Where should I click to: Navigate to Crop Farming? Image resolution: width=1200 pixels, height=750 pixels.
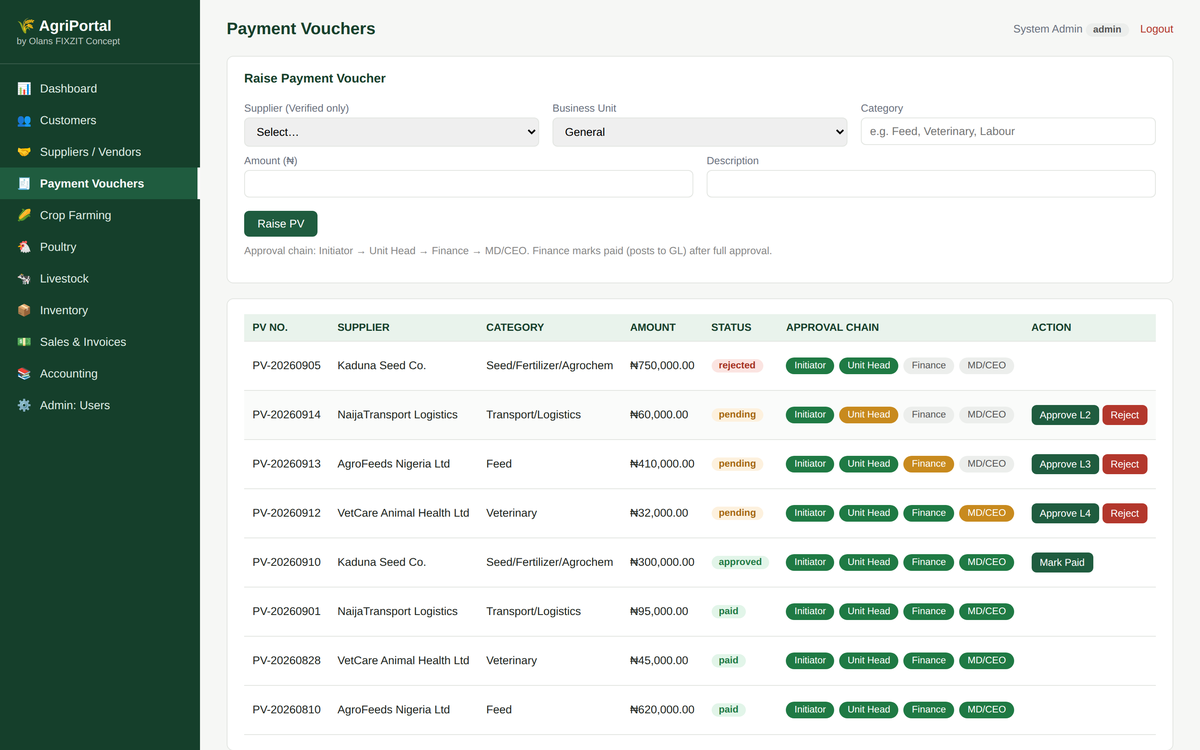[x=100, y=215]
